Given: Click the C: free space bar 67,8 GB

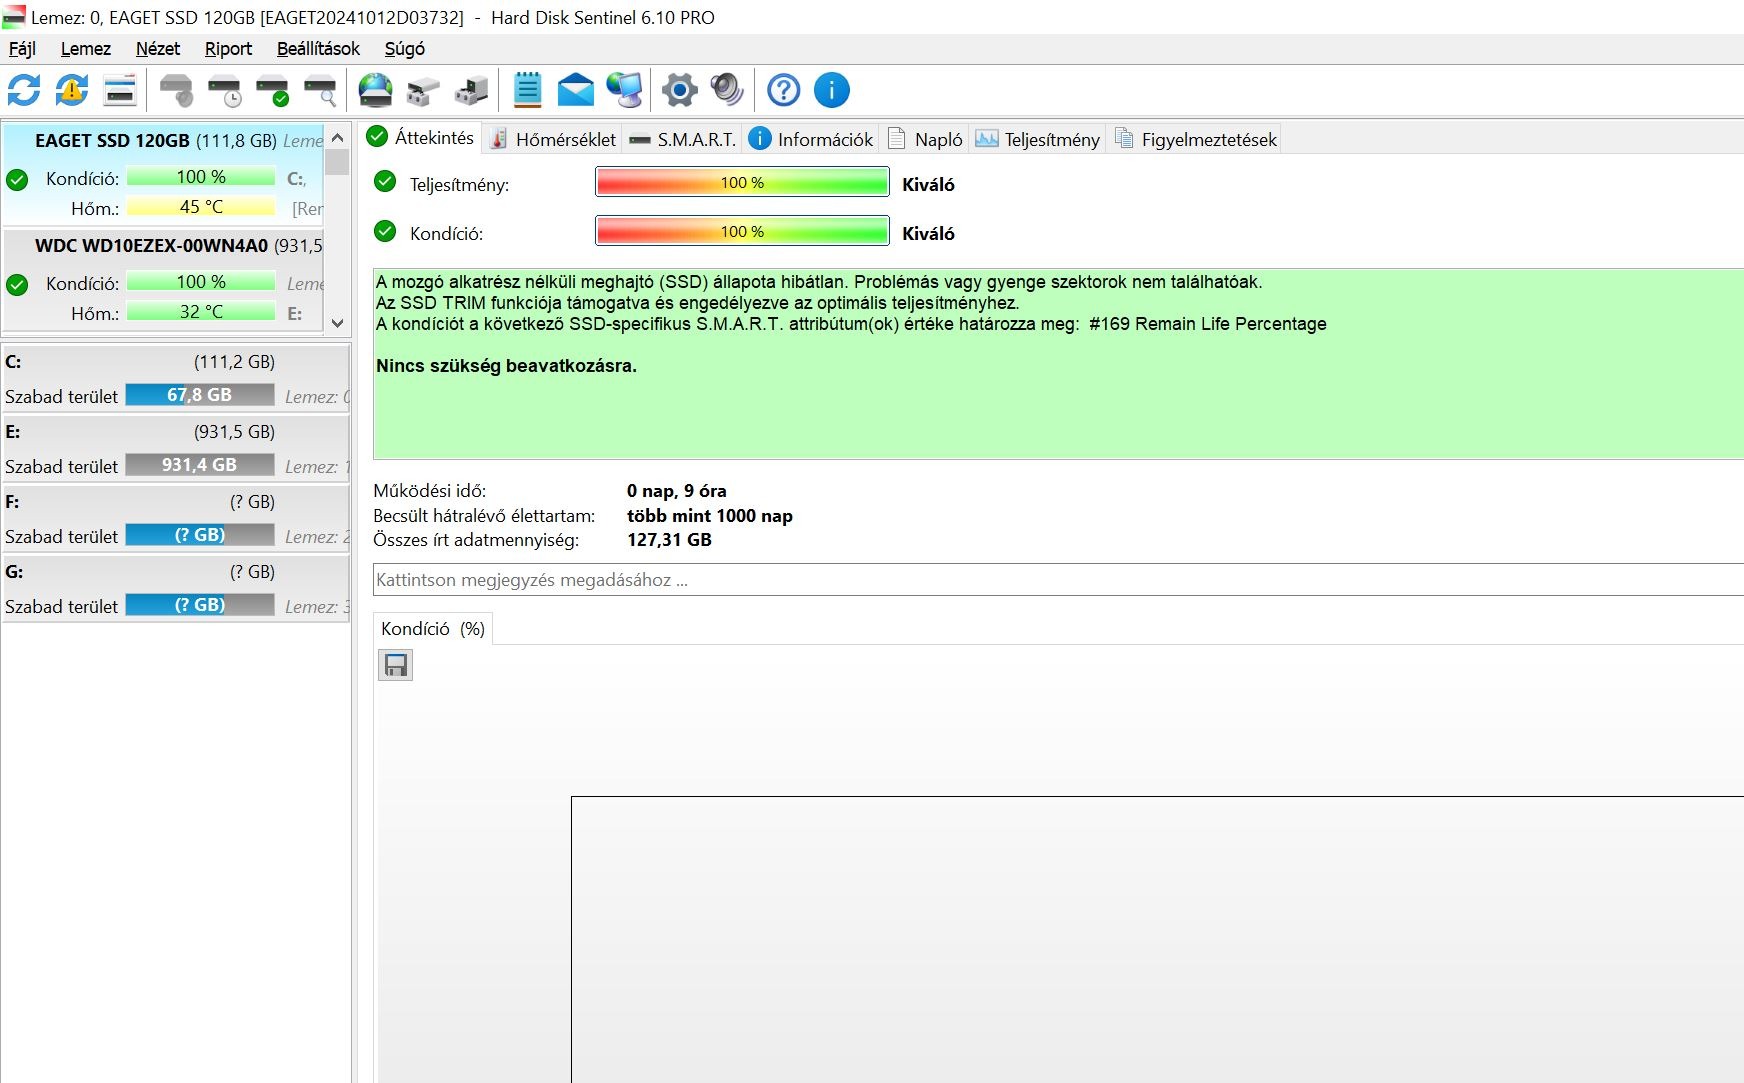Looking at the screenshot, I should coord(200,395).
